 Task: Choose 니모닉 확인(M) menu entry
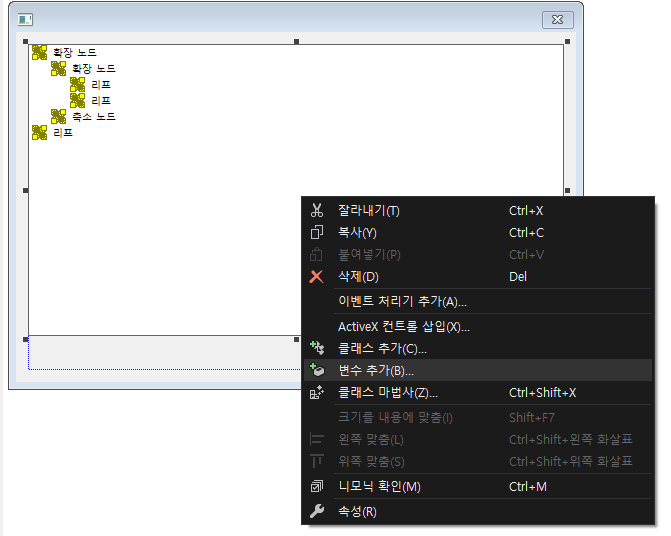(478, 486)
